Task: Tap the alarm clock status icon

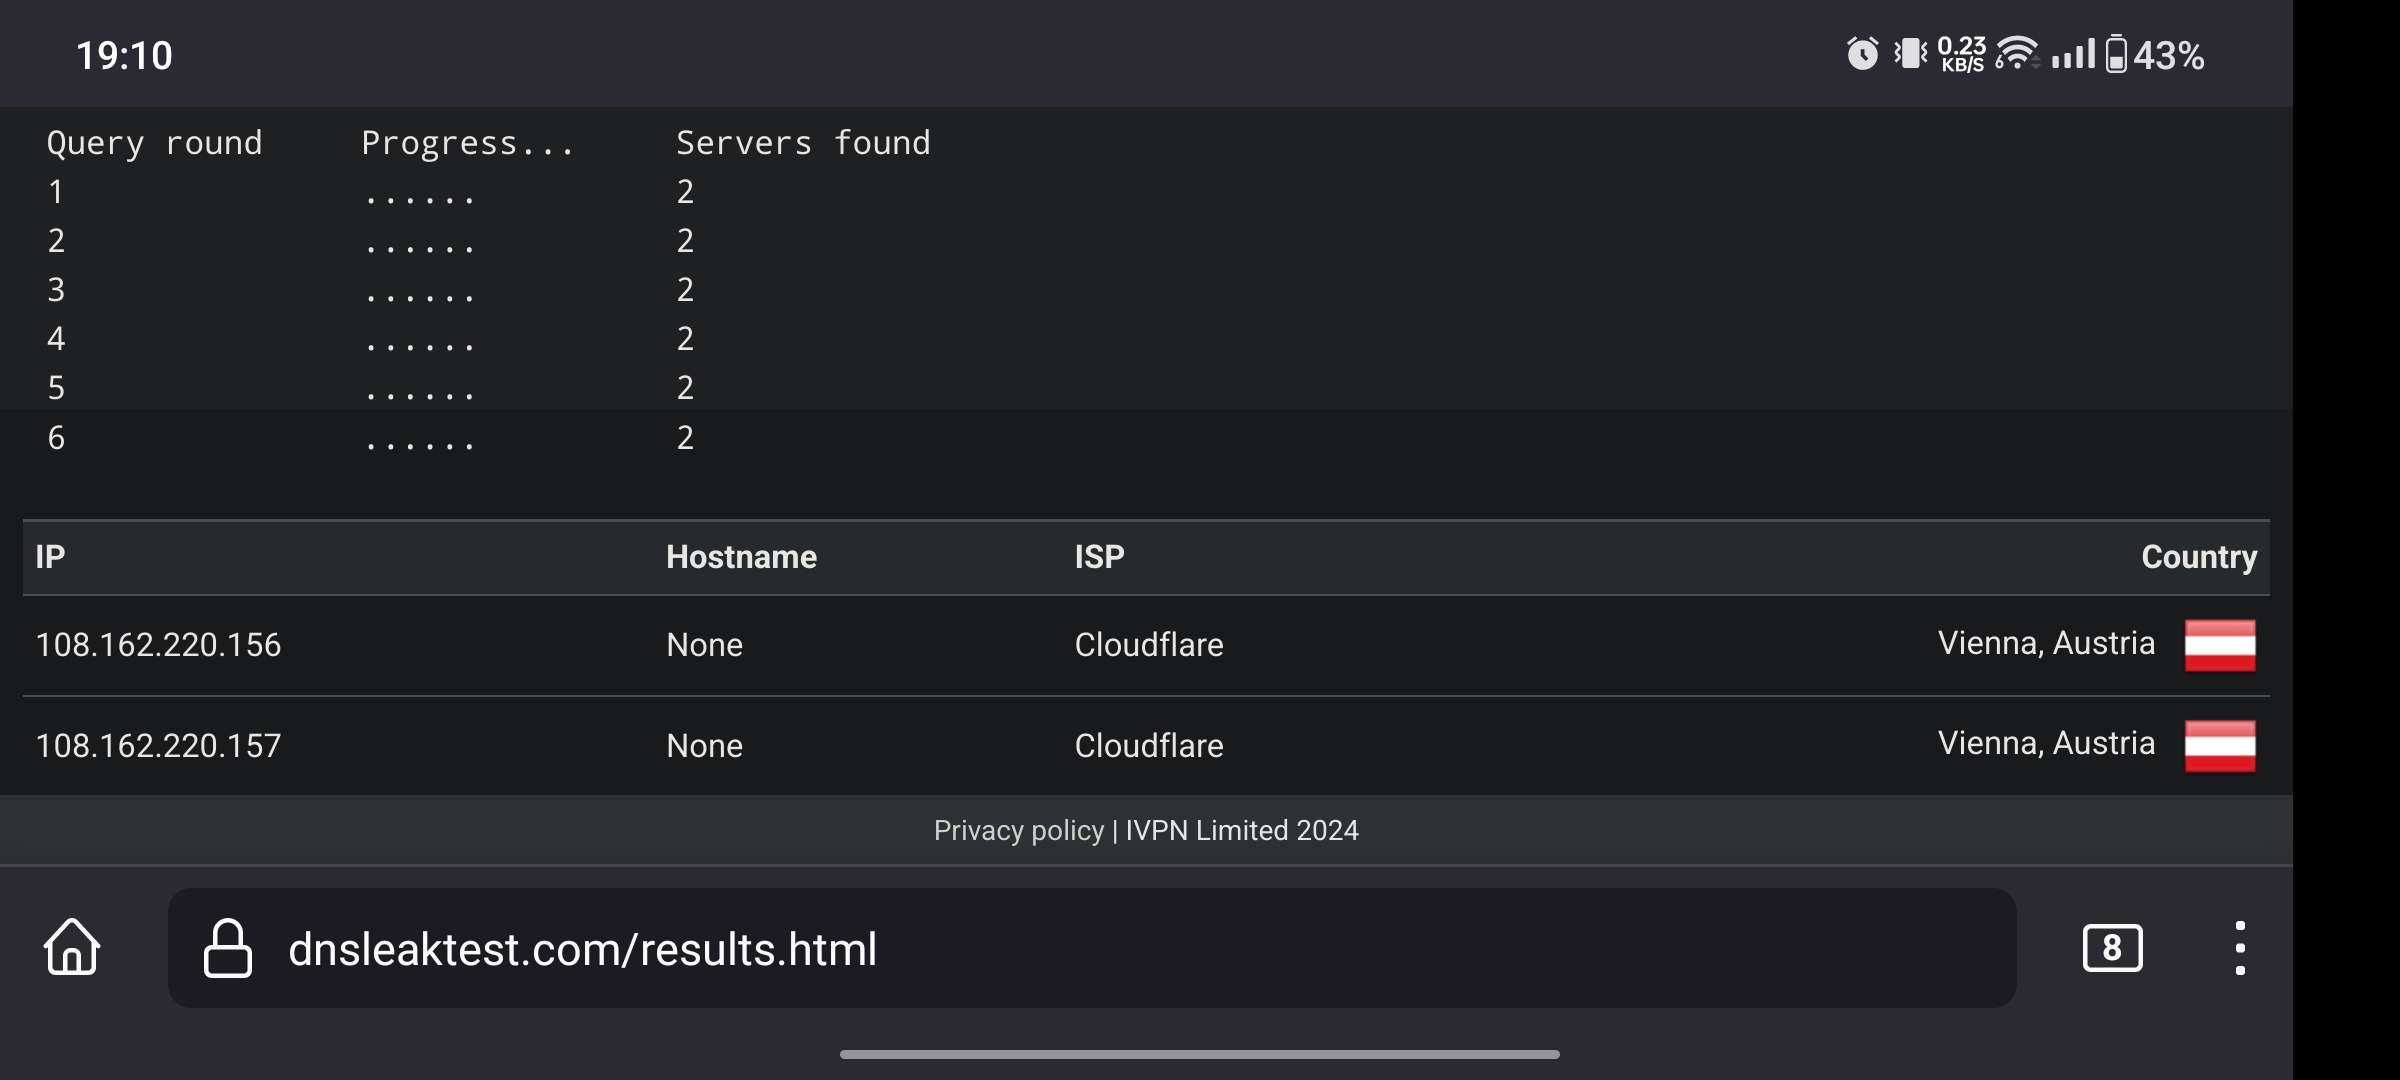Action: (x=1862, y=54)
